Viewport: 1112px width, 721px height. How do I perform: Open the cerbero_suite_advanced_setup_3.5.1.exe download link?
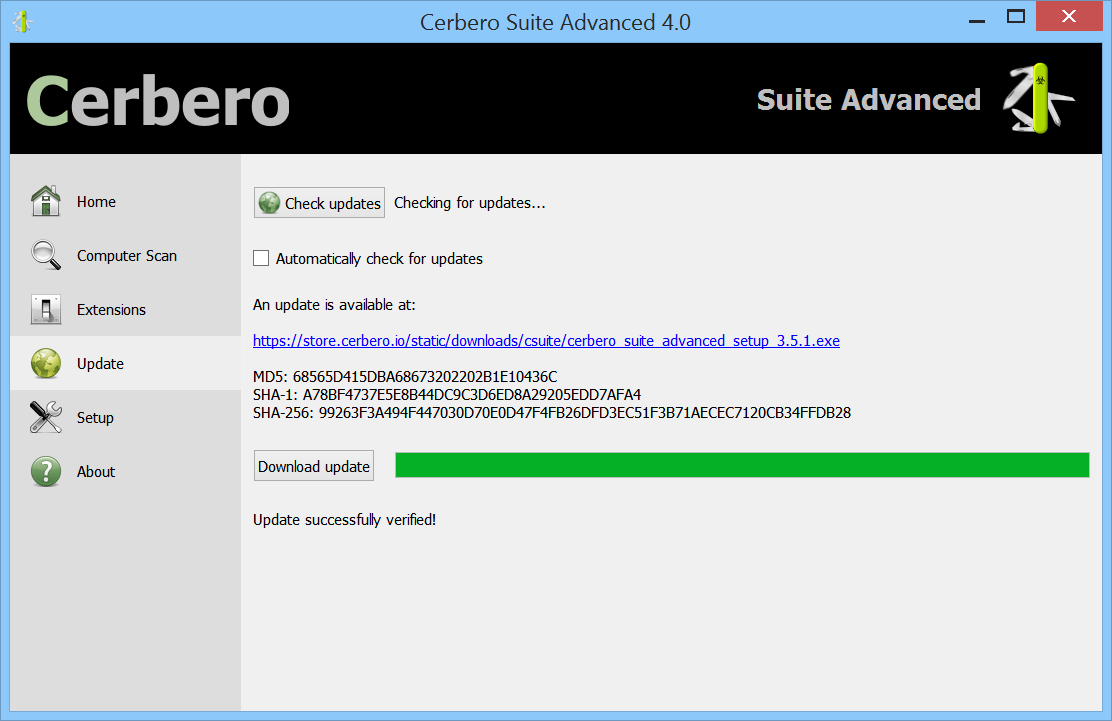coord(546,341)
